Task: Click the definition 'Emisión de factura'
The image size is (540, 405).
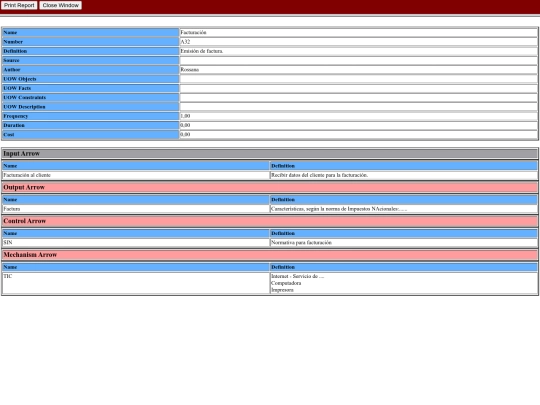Action: tap(201, 51)
